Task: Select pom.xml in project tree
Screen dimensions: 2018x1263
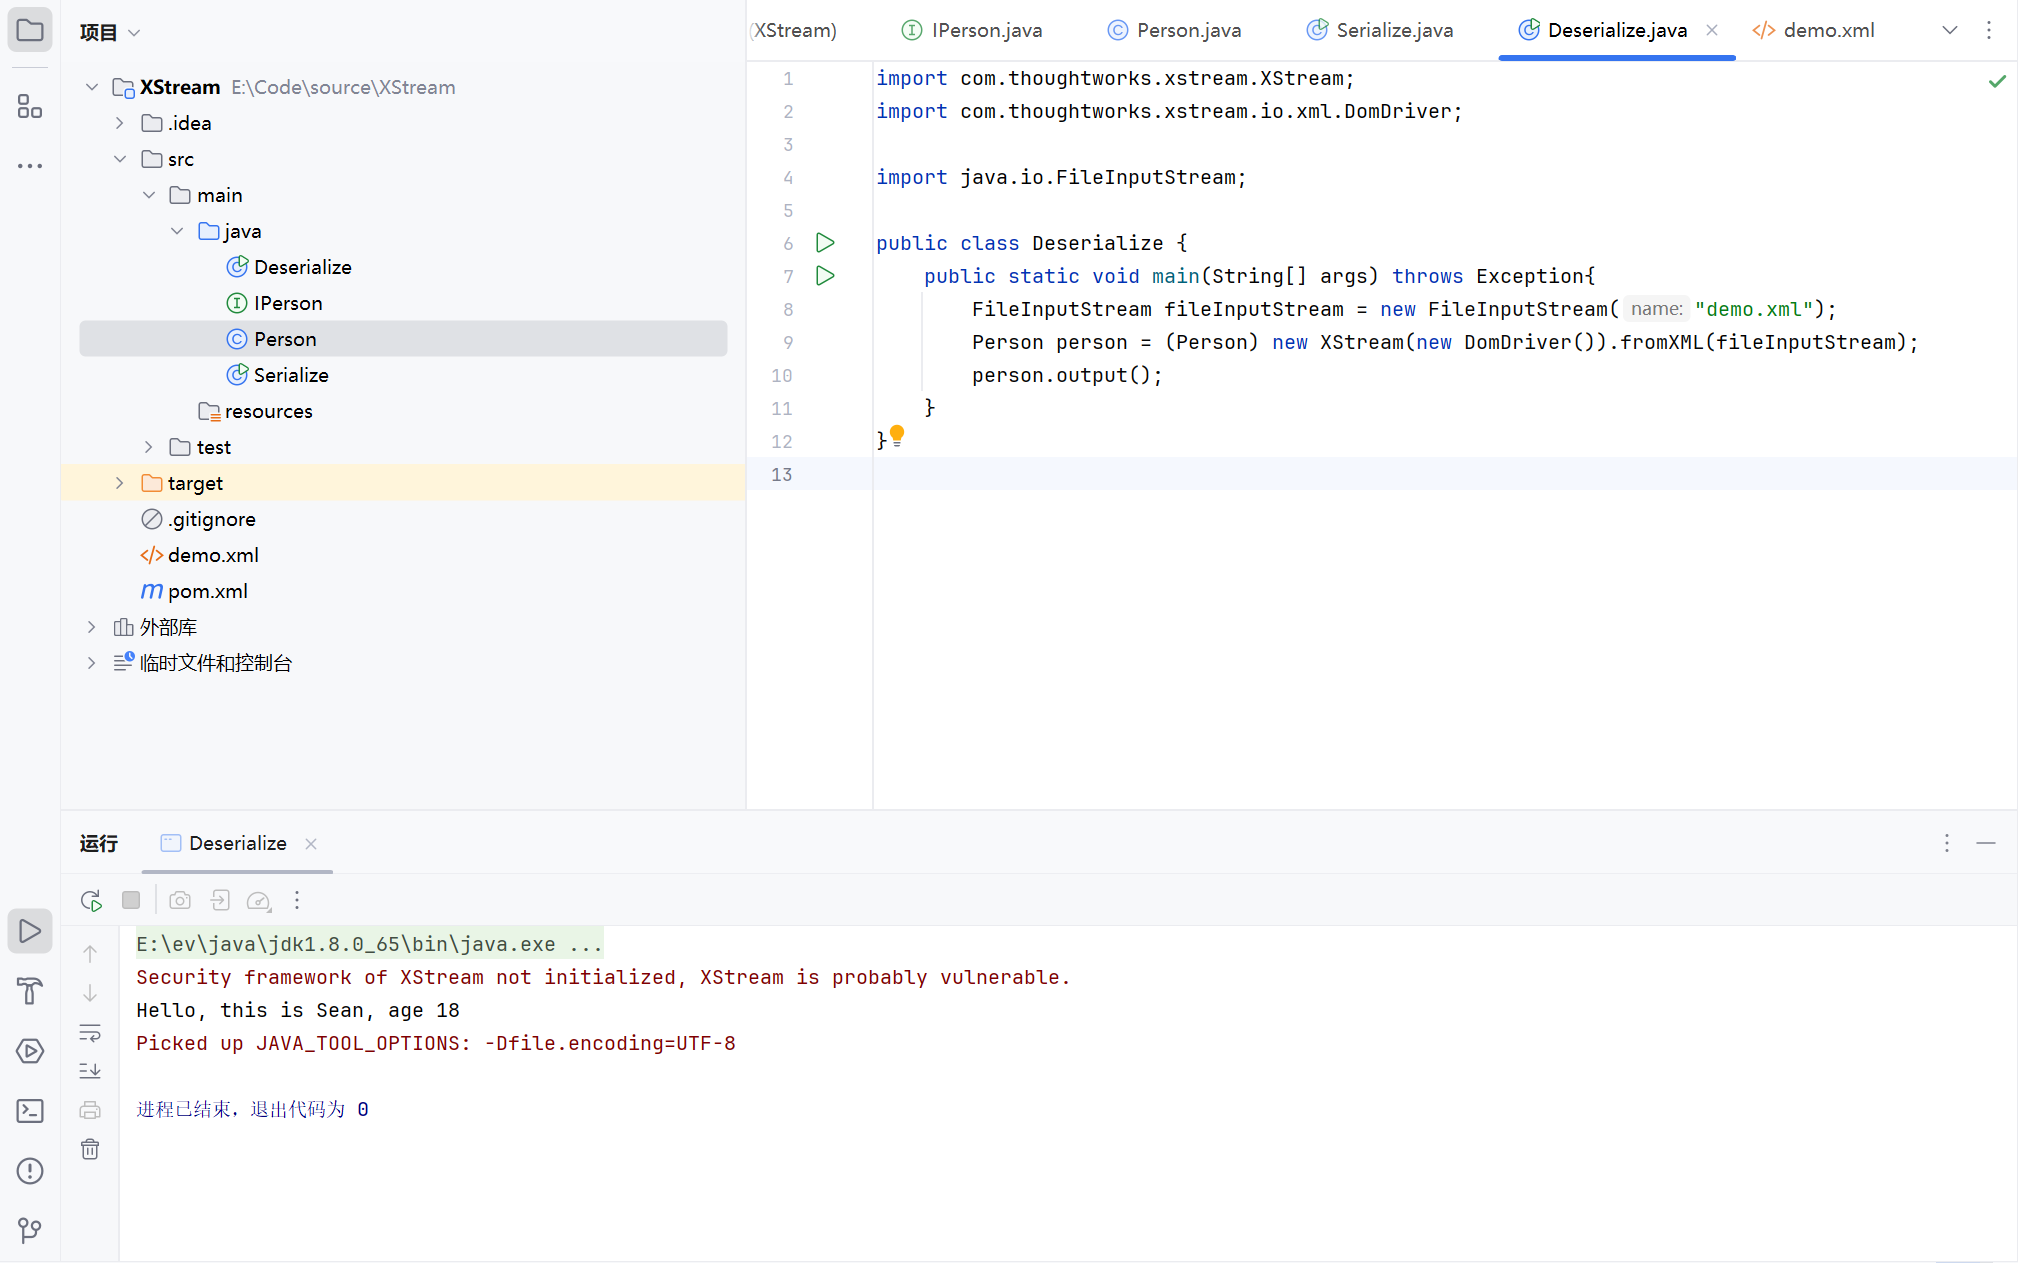Action: tap(194, 591)
